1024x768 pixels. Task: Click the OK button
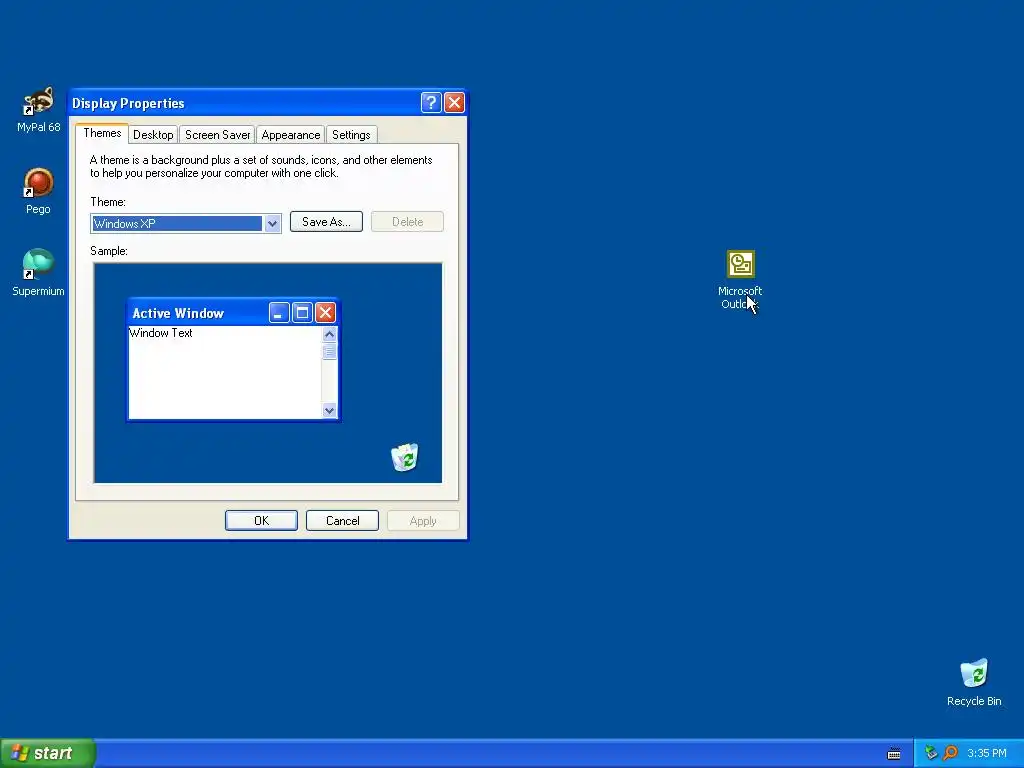[x=261, y=520]
